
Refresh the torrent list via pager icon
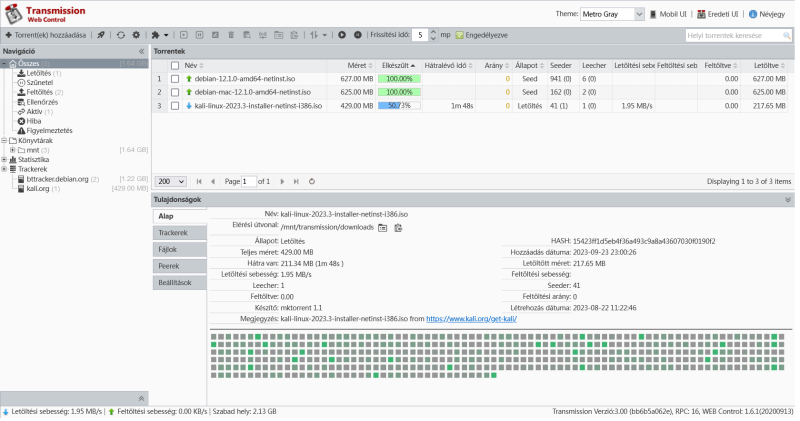click(312, 182)
